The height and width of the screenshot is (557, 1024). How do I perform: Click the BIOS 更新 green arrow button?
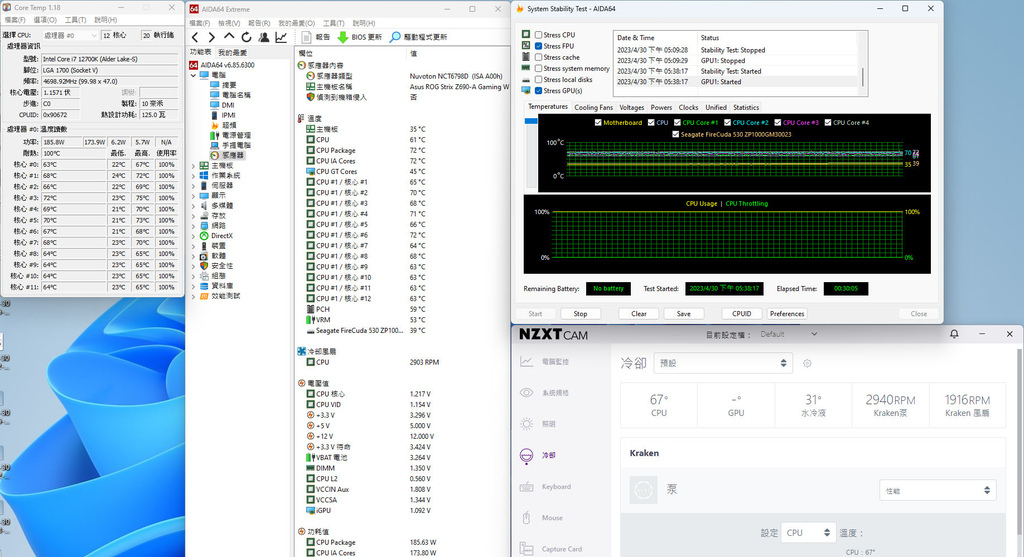[x=360, y=37]
